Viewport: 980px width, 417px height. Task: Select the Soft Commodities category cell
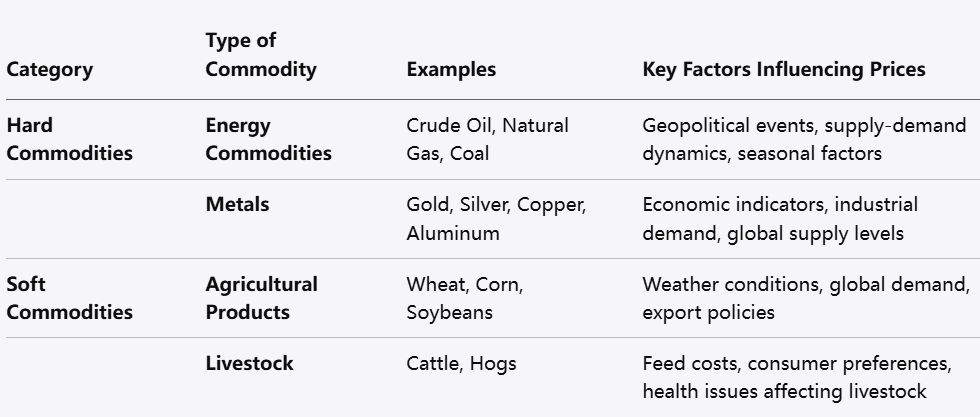point(69,298)
